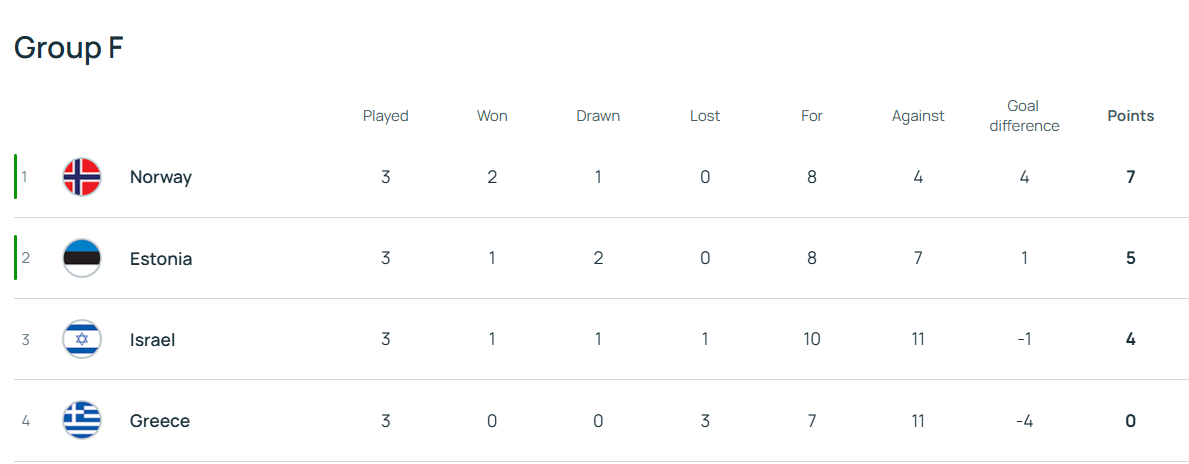This screenshot has height=464, width=1189.
Task: Click the Won column header
Action: point(492,116)
